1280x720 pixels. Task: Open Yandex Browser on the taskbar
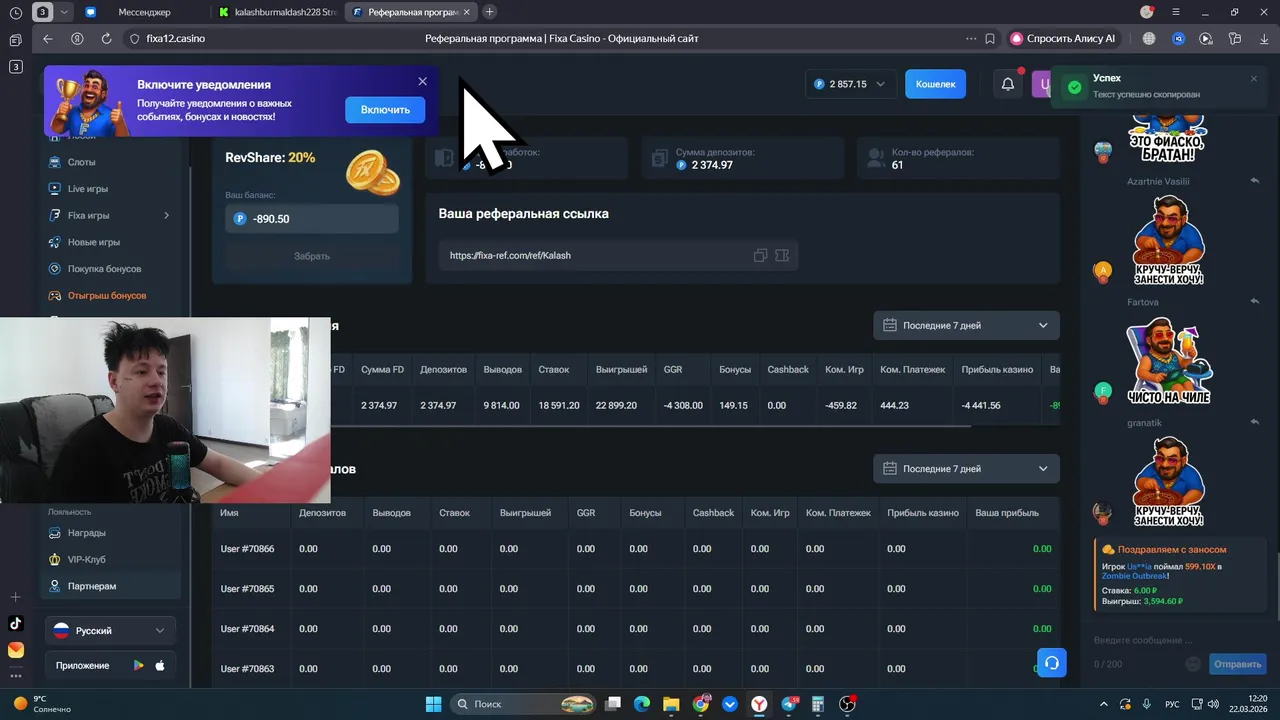tap(760, 704)
